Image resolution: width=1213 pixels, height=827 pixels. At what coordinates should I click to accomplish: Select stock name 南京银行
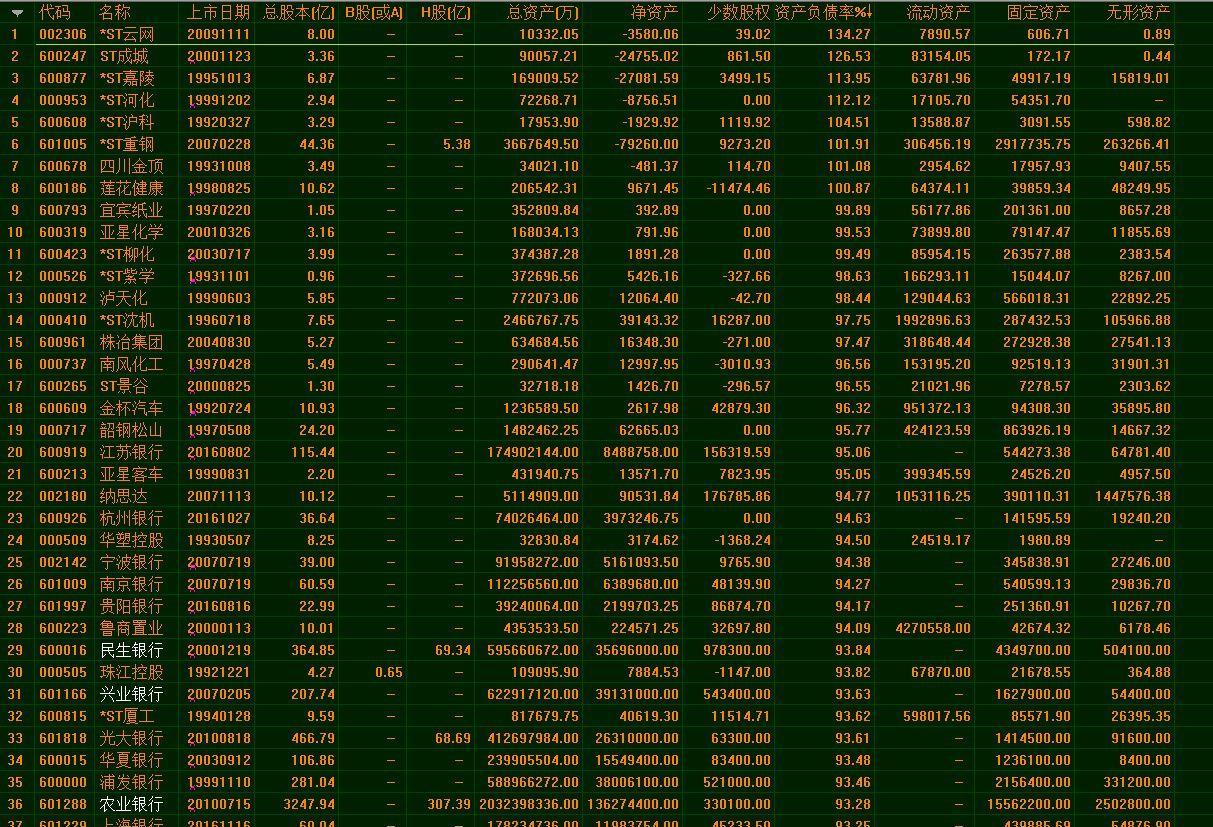(131, 584)
